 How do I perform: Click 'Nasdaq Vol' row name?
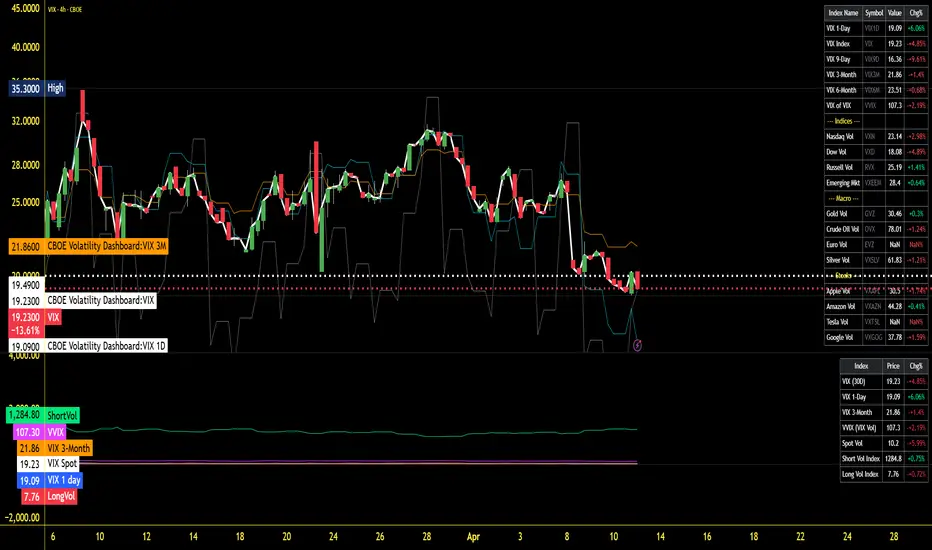pyautogui.click(x=840, y=137)
